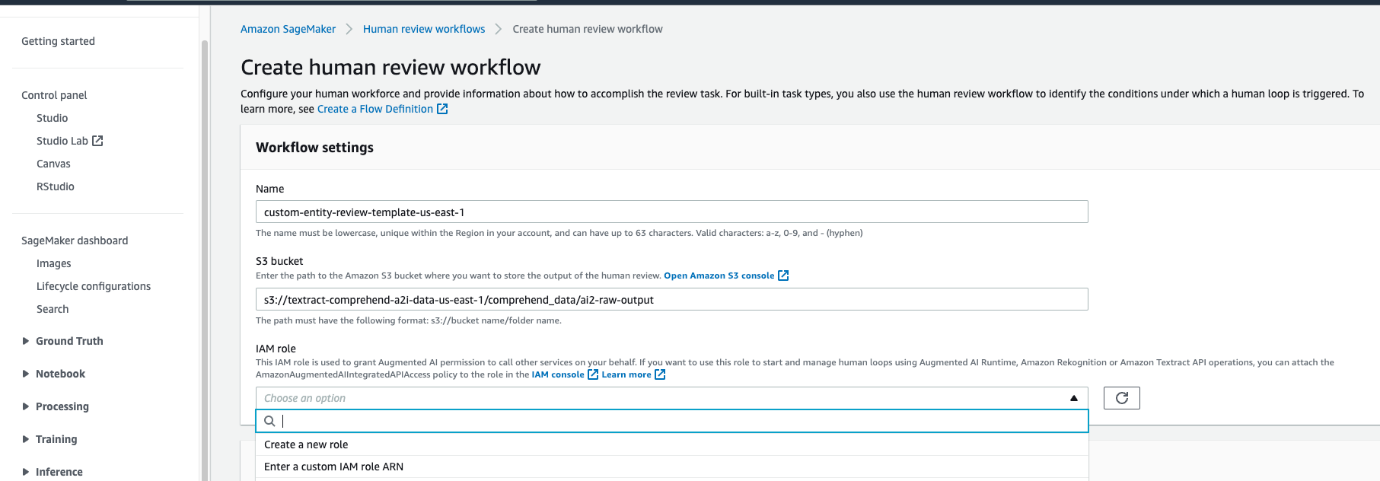The image size is (1380, 481).
Task: Select 'Create a new role' option
Action: pos(306,444)
